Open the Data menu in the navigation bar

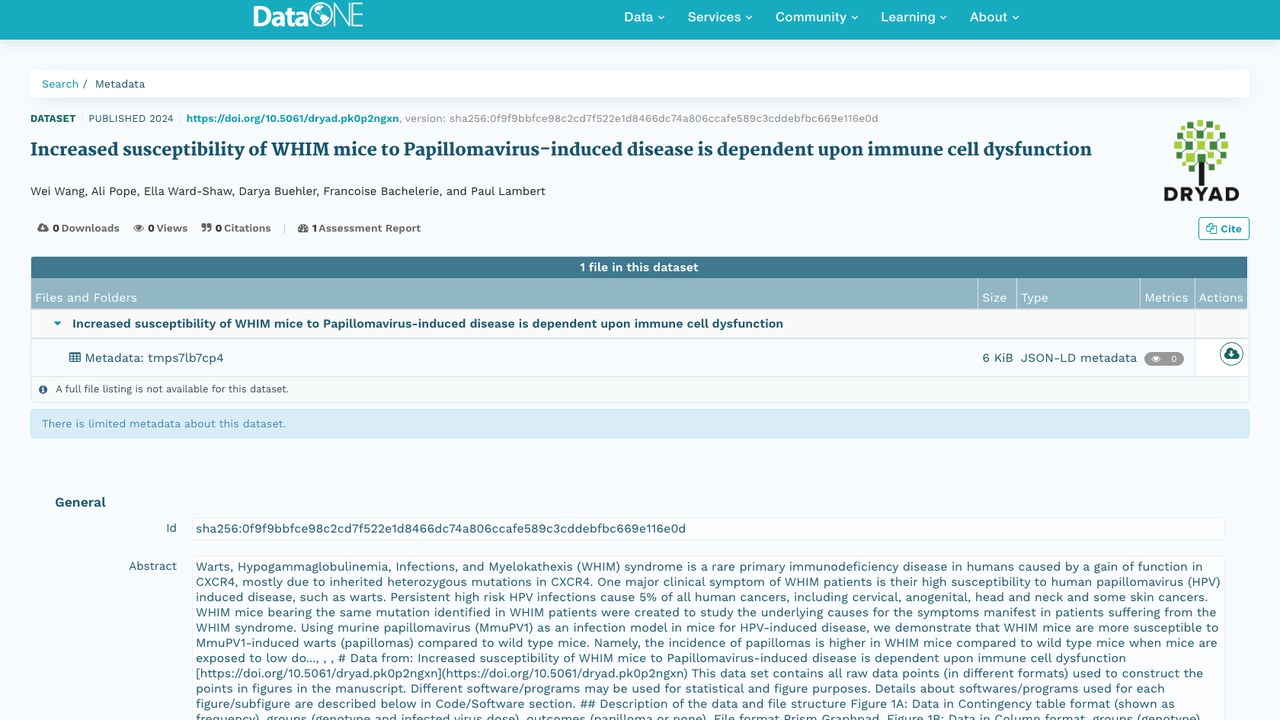pyautogui.click(x=644, y=17)
